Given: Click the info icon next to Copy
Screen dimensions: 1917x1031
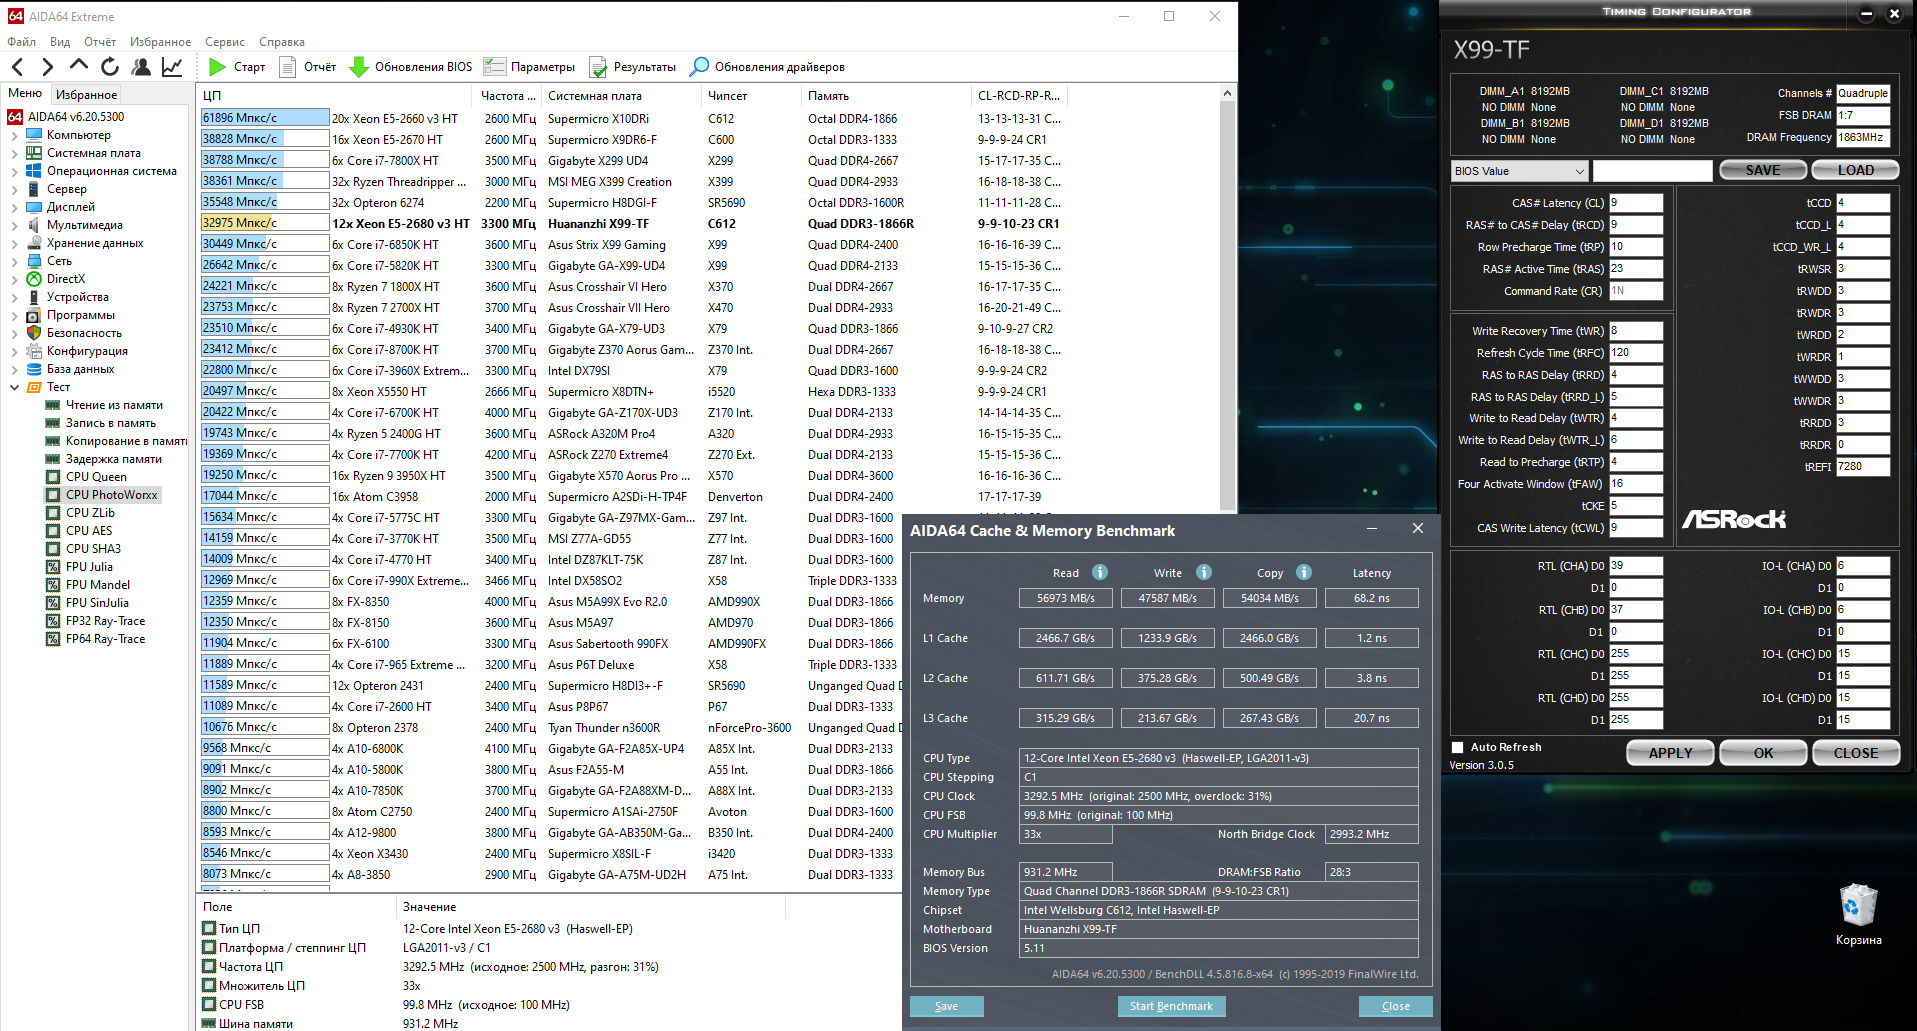Looking at the screenshot, I should (x=1304, y=572).
